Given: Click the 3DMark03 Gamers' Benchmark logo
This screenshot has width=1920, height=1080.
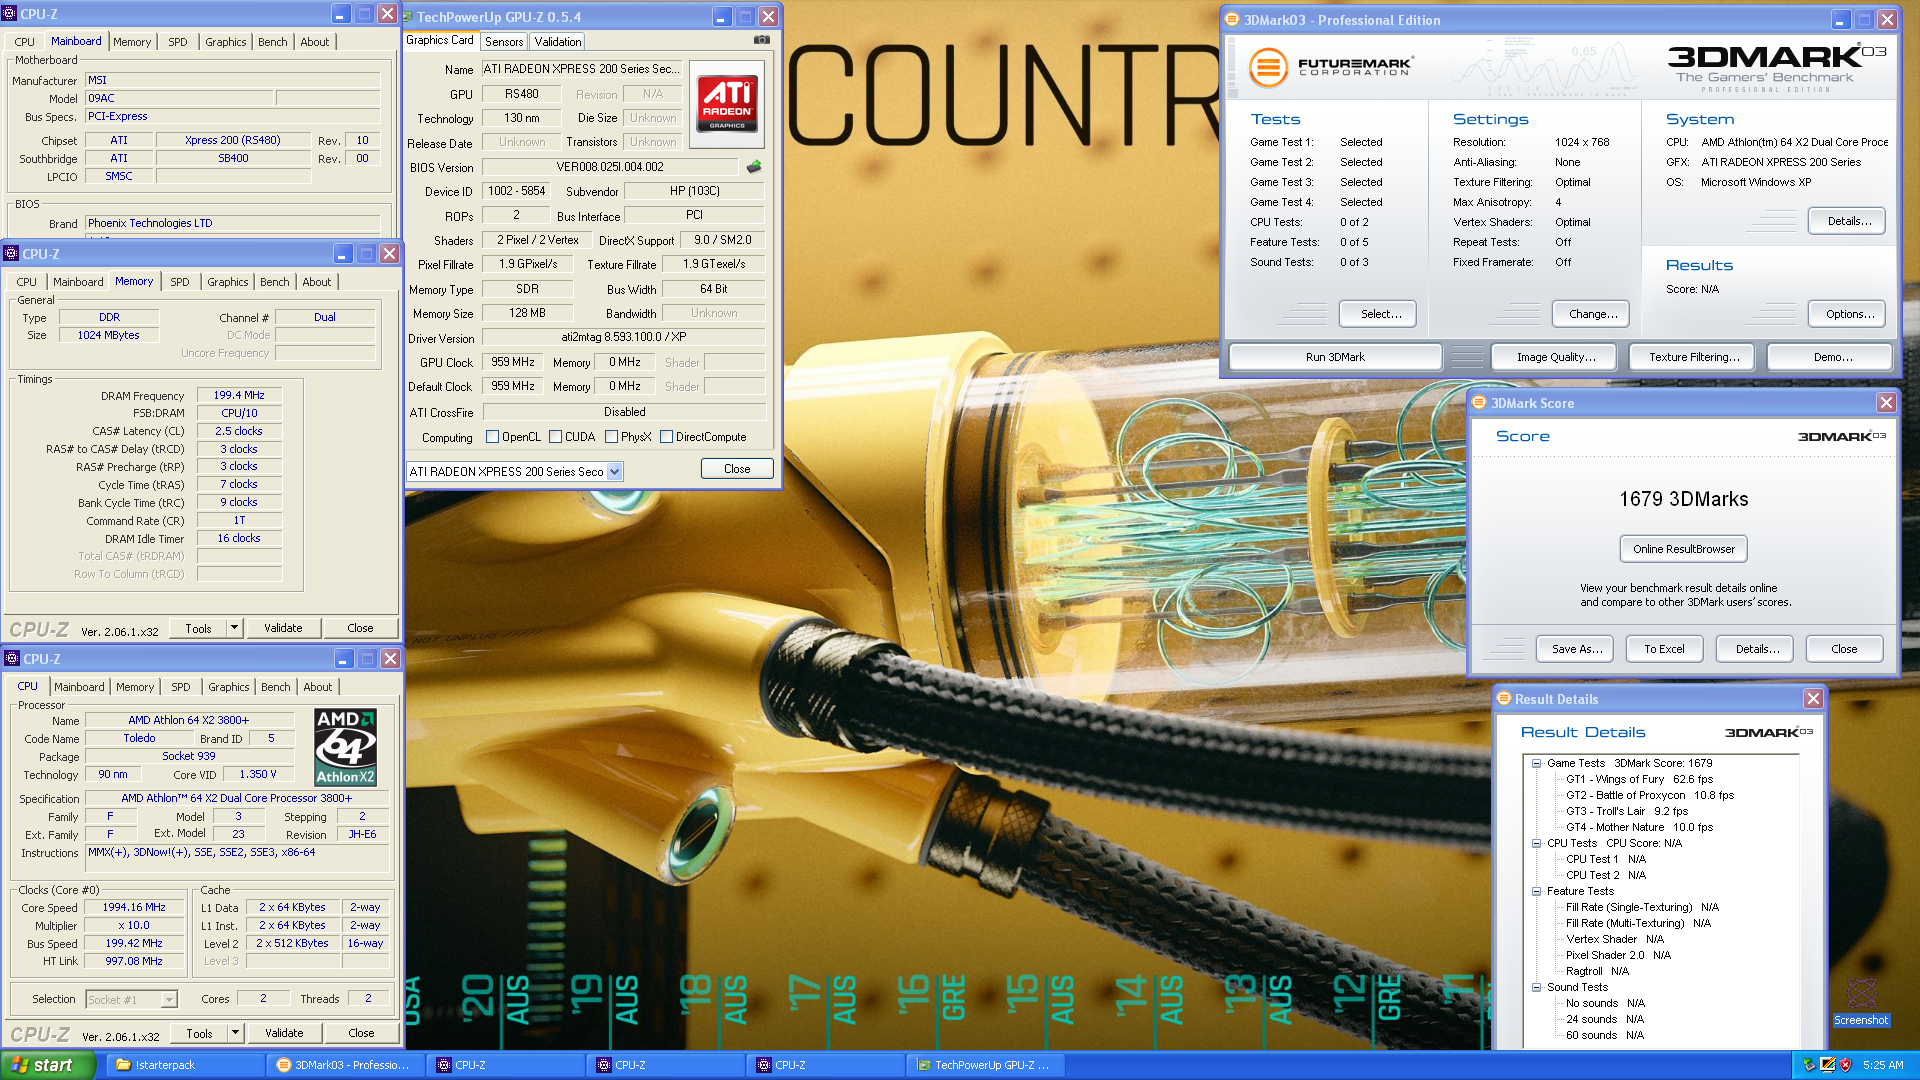Looking at the screenshot, I should pyautogui.click(x=1776, y=68).
